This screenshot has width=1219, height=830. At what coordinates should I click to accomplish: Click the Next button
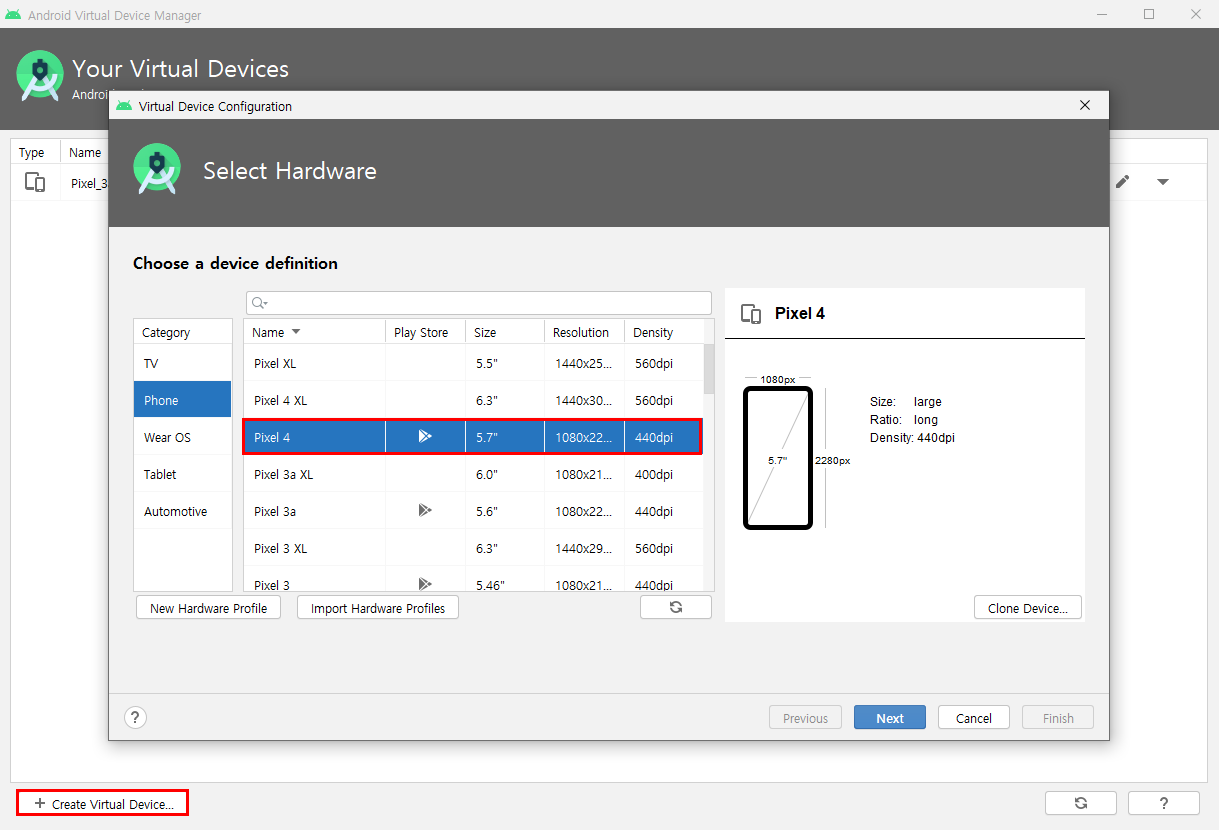(890, 717)
